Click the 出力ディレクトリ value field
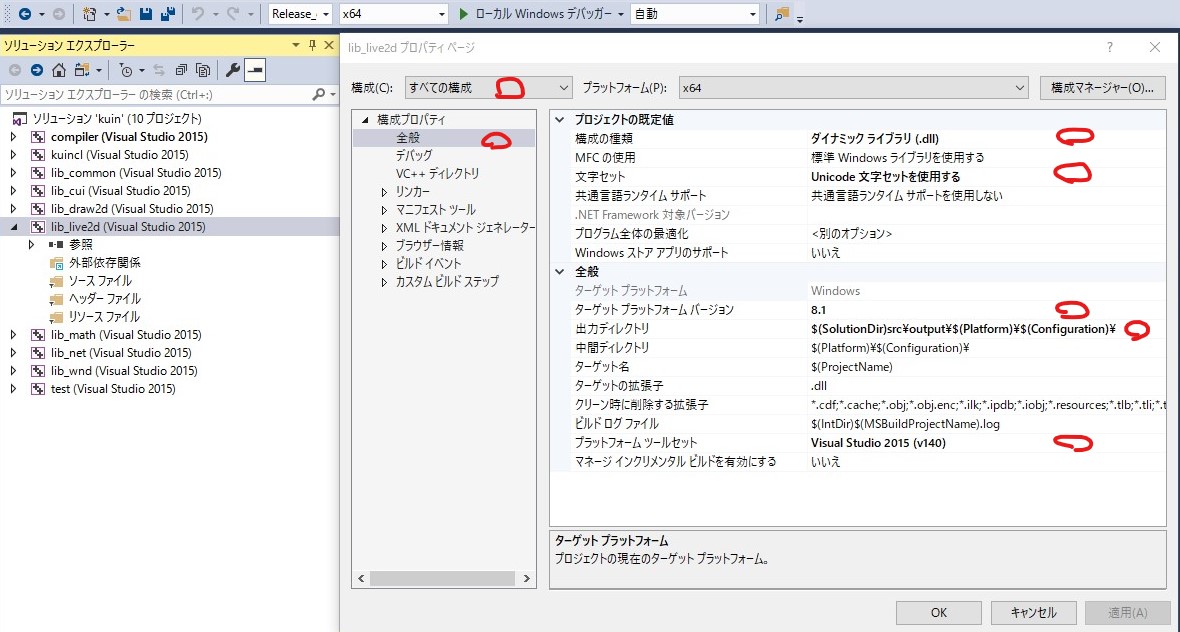The height and width of the screenshot is (632, 1180). pyautogui.click(x=962, y=329)
